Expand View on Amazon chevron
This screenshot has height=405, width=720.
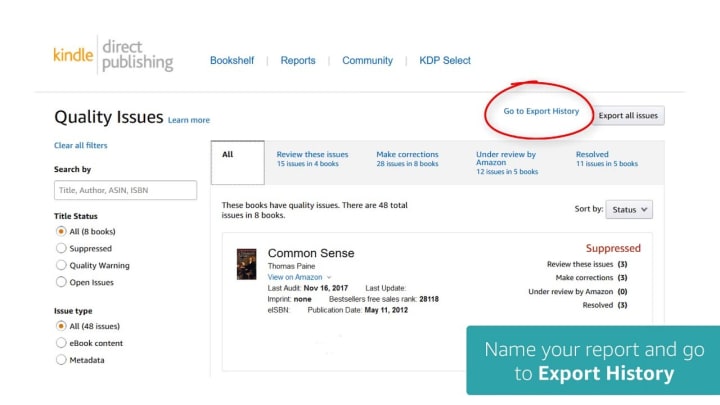[x=329, y=277]
